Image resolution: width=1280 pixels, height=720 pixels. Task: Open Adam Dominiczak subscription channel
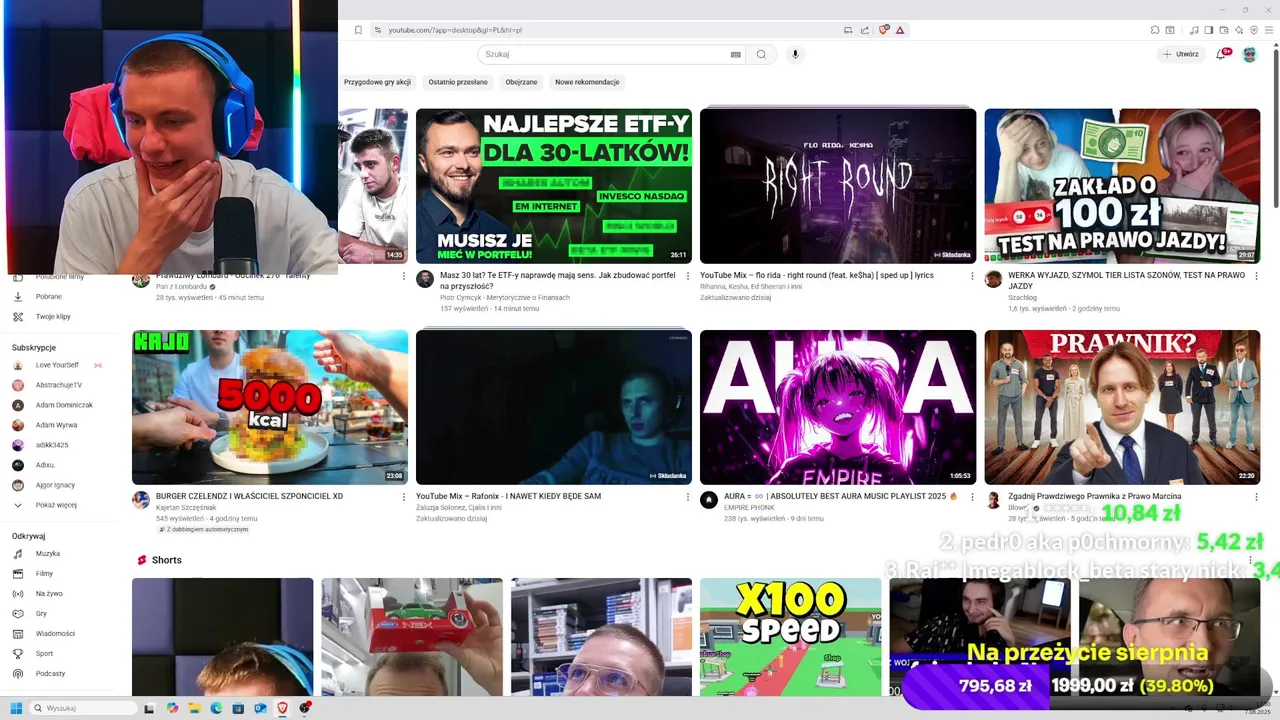63,405
